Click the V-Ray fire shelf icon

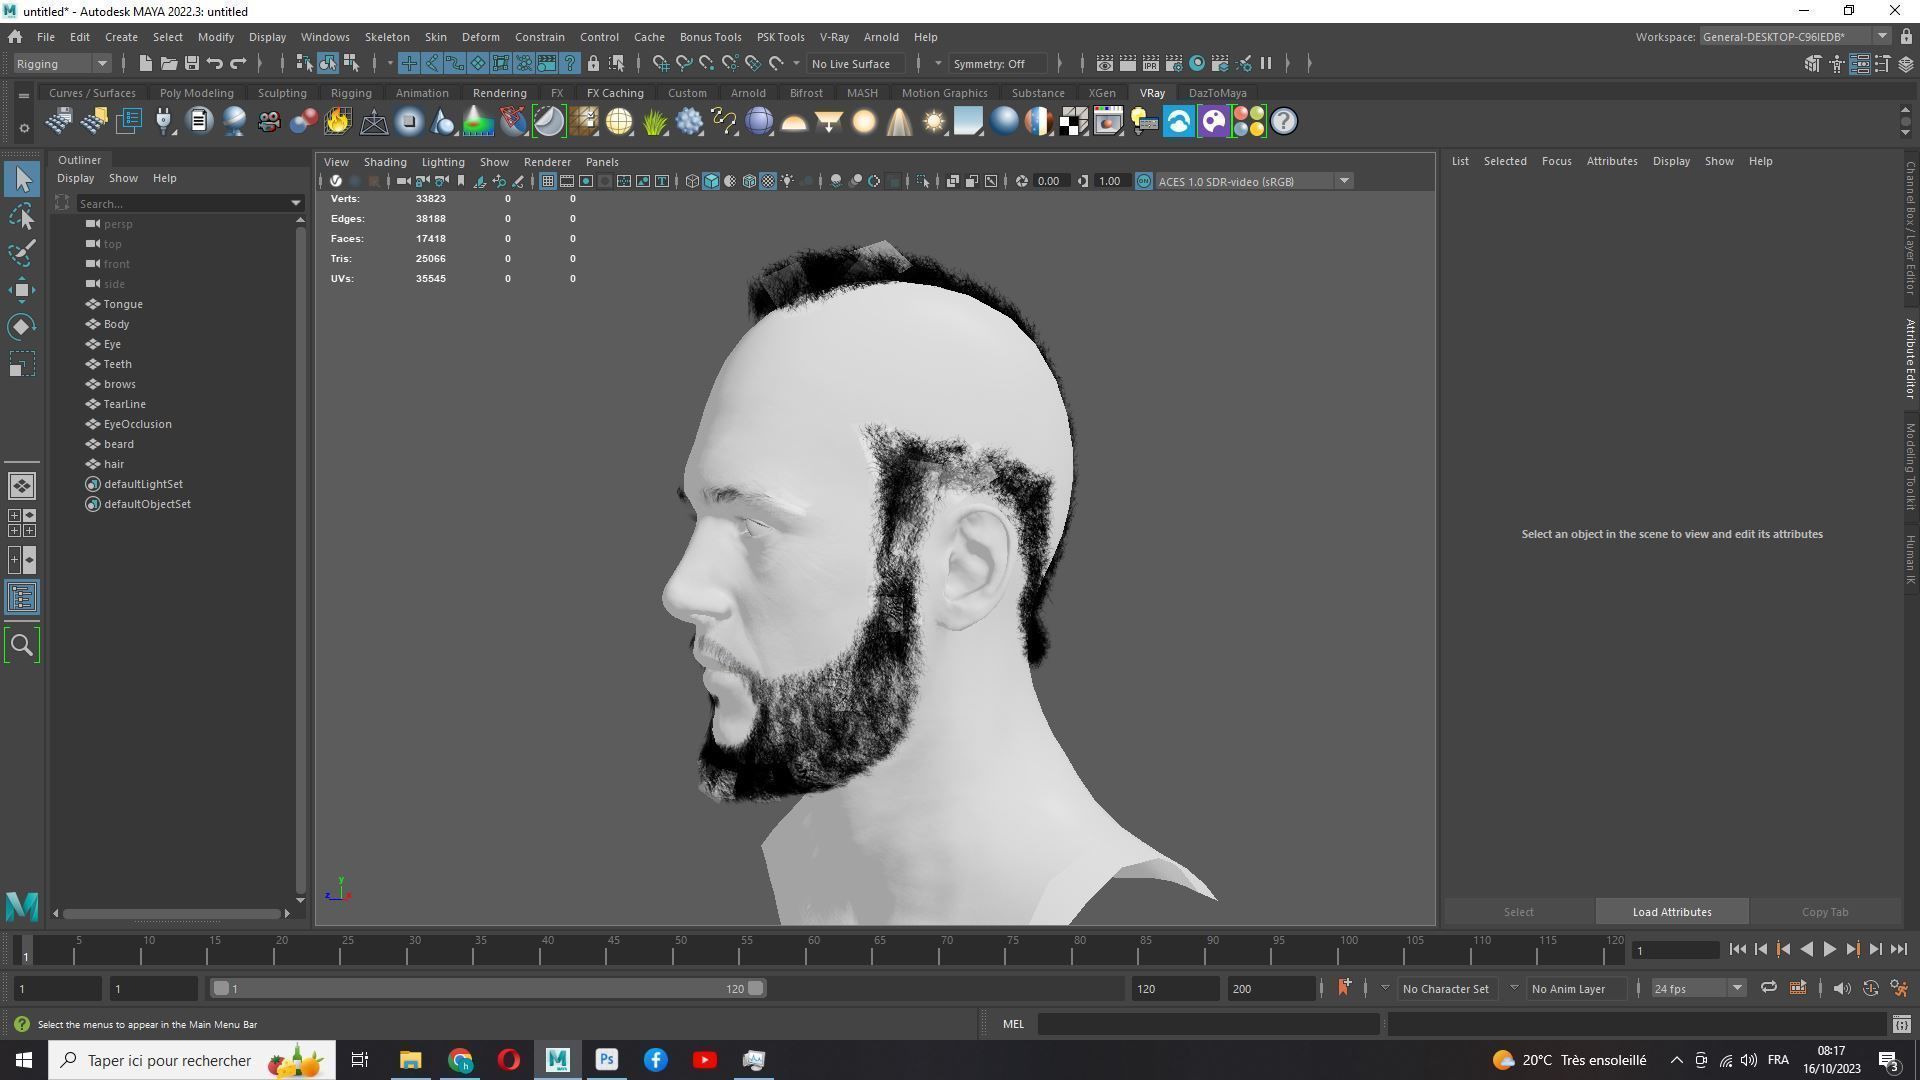pos(338,122)
